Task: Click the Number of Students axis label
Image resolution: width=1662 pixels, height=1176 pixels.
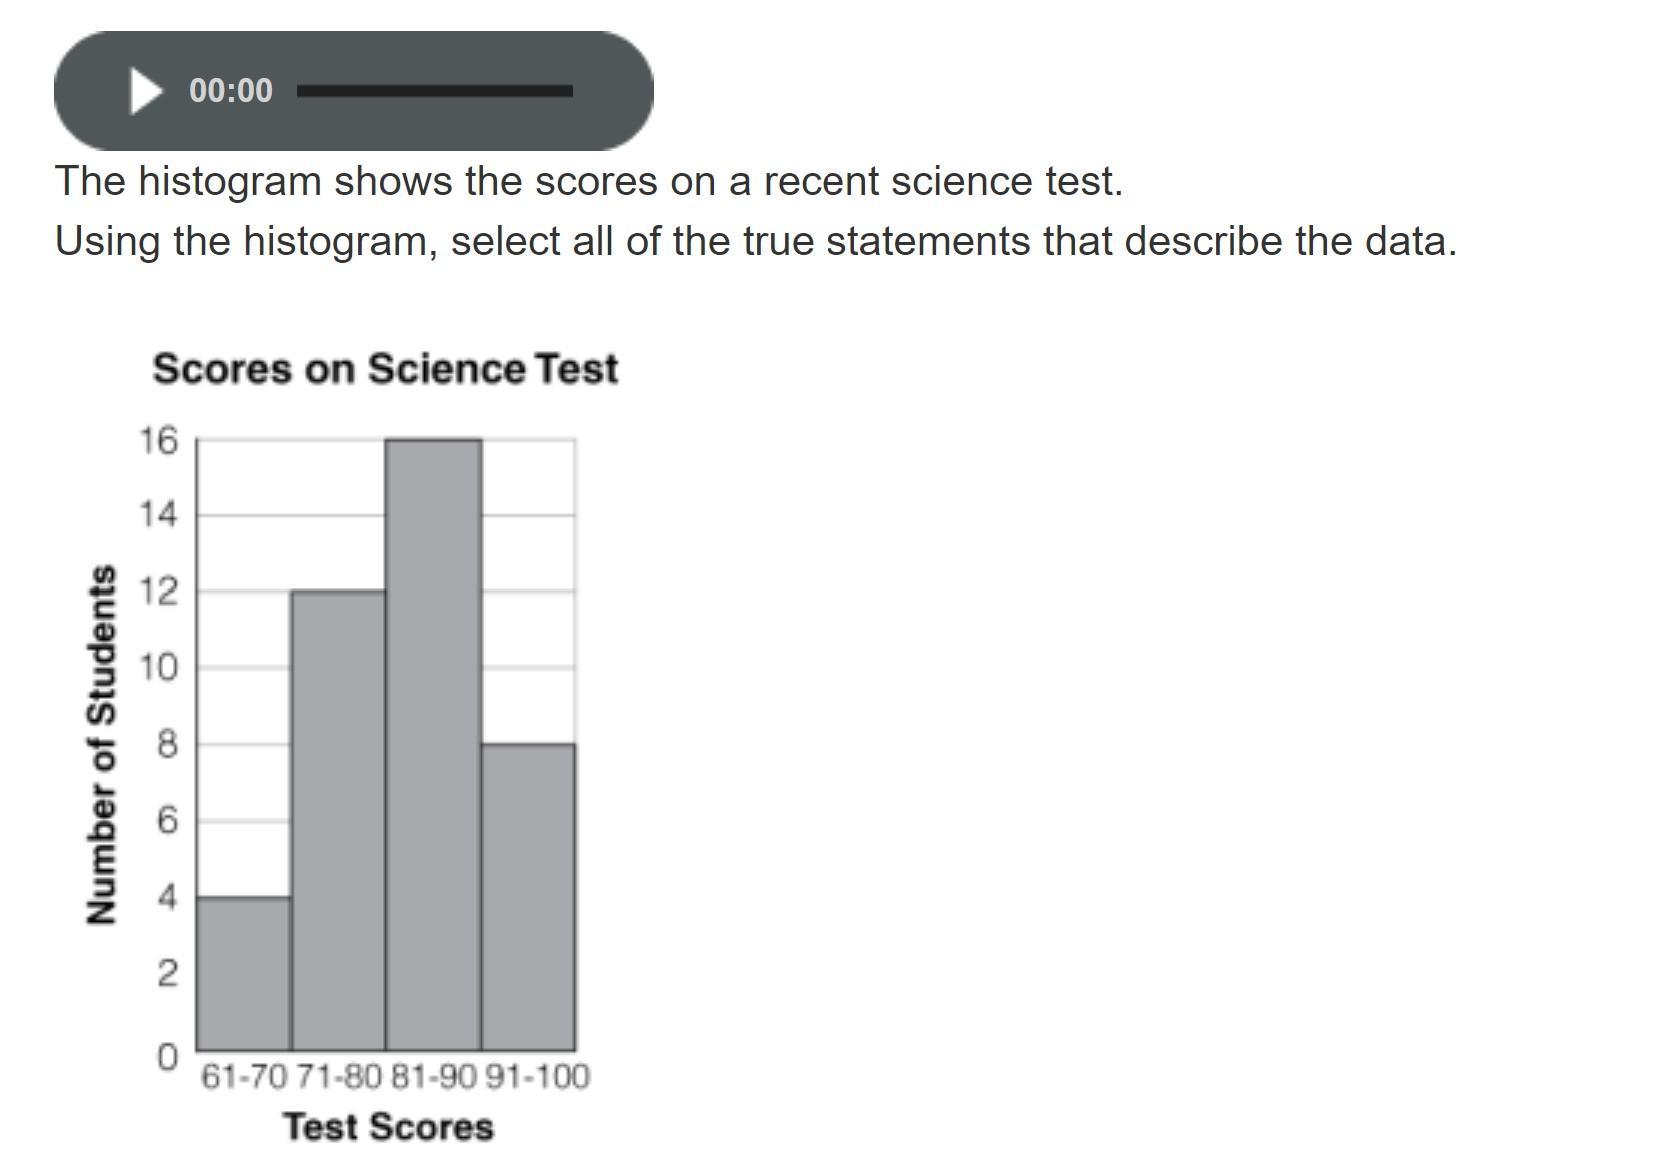Action: click(101, 745)
